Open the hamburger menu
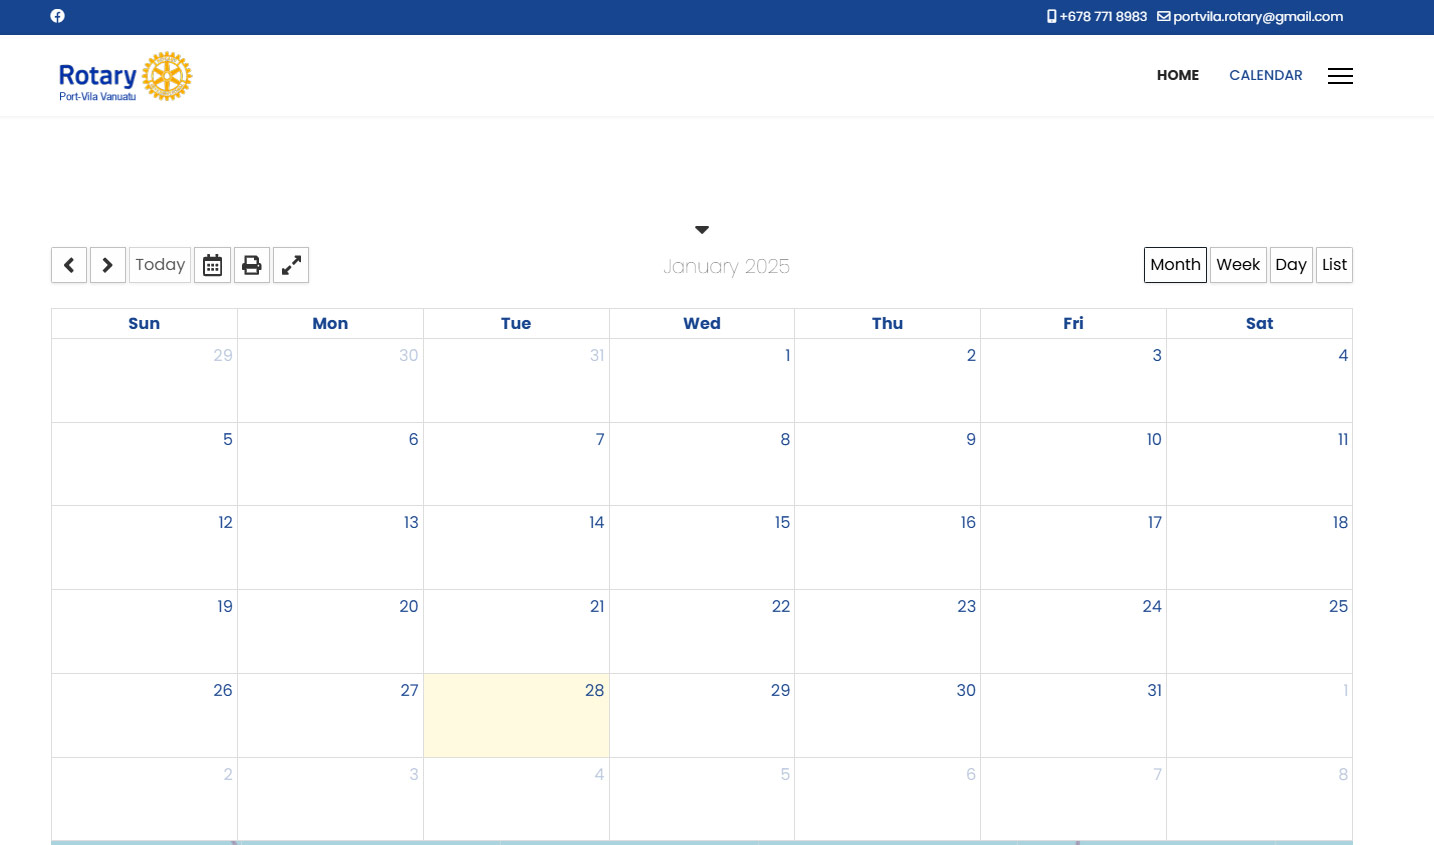Image resolution: width=1434 pixels, height=845 pixels. (x=1340, y=76)
